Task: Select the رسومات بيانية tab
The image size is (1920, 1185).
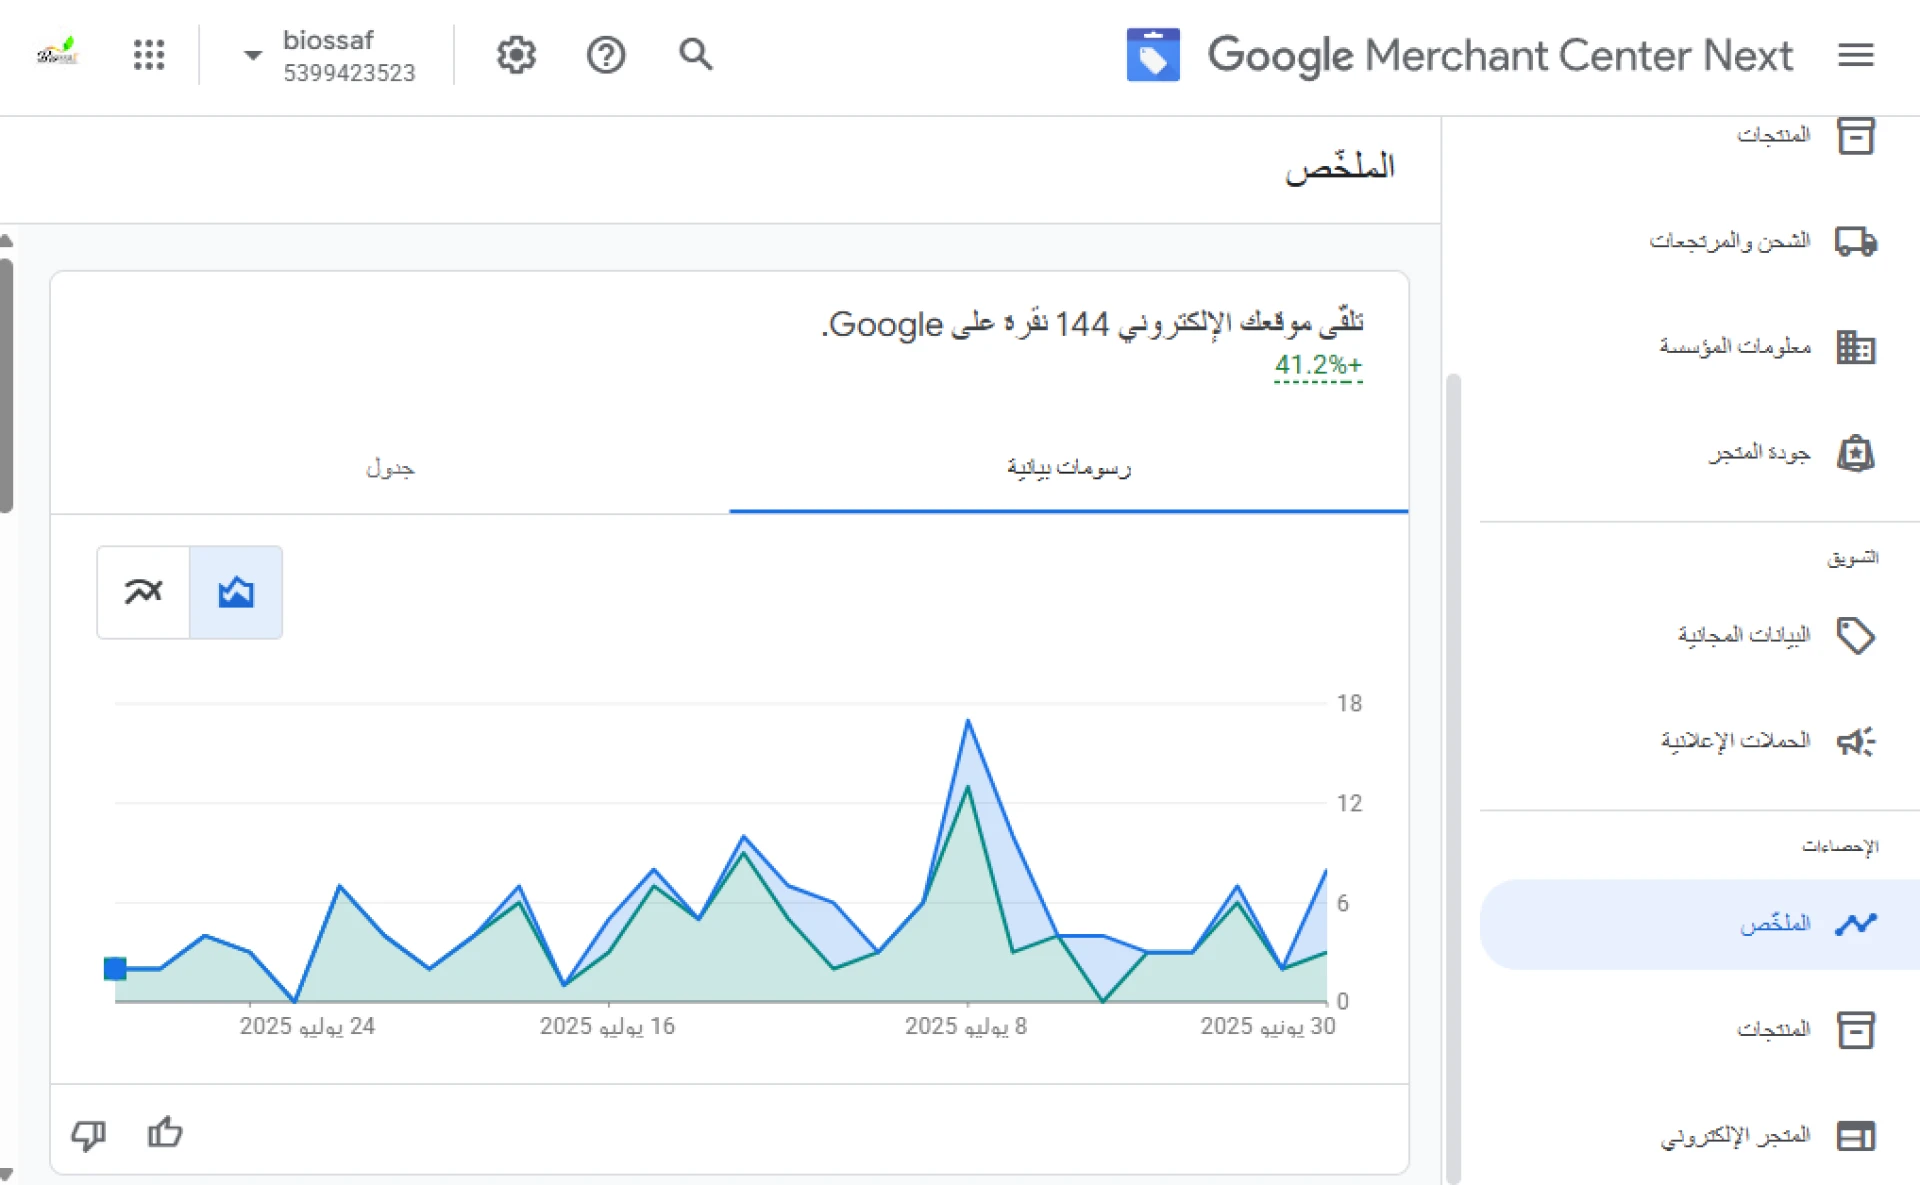Action: pyautogui.click(x=1068, y=468)
